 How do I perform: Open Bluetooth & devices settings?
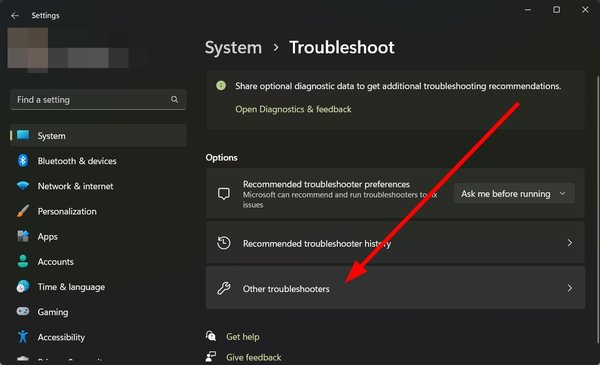pos(98,161)
